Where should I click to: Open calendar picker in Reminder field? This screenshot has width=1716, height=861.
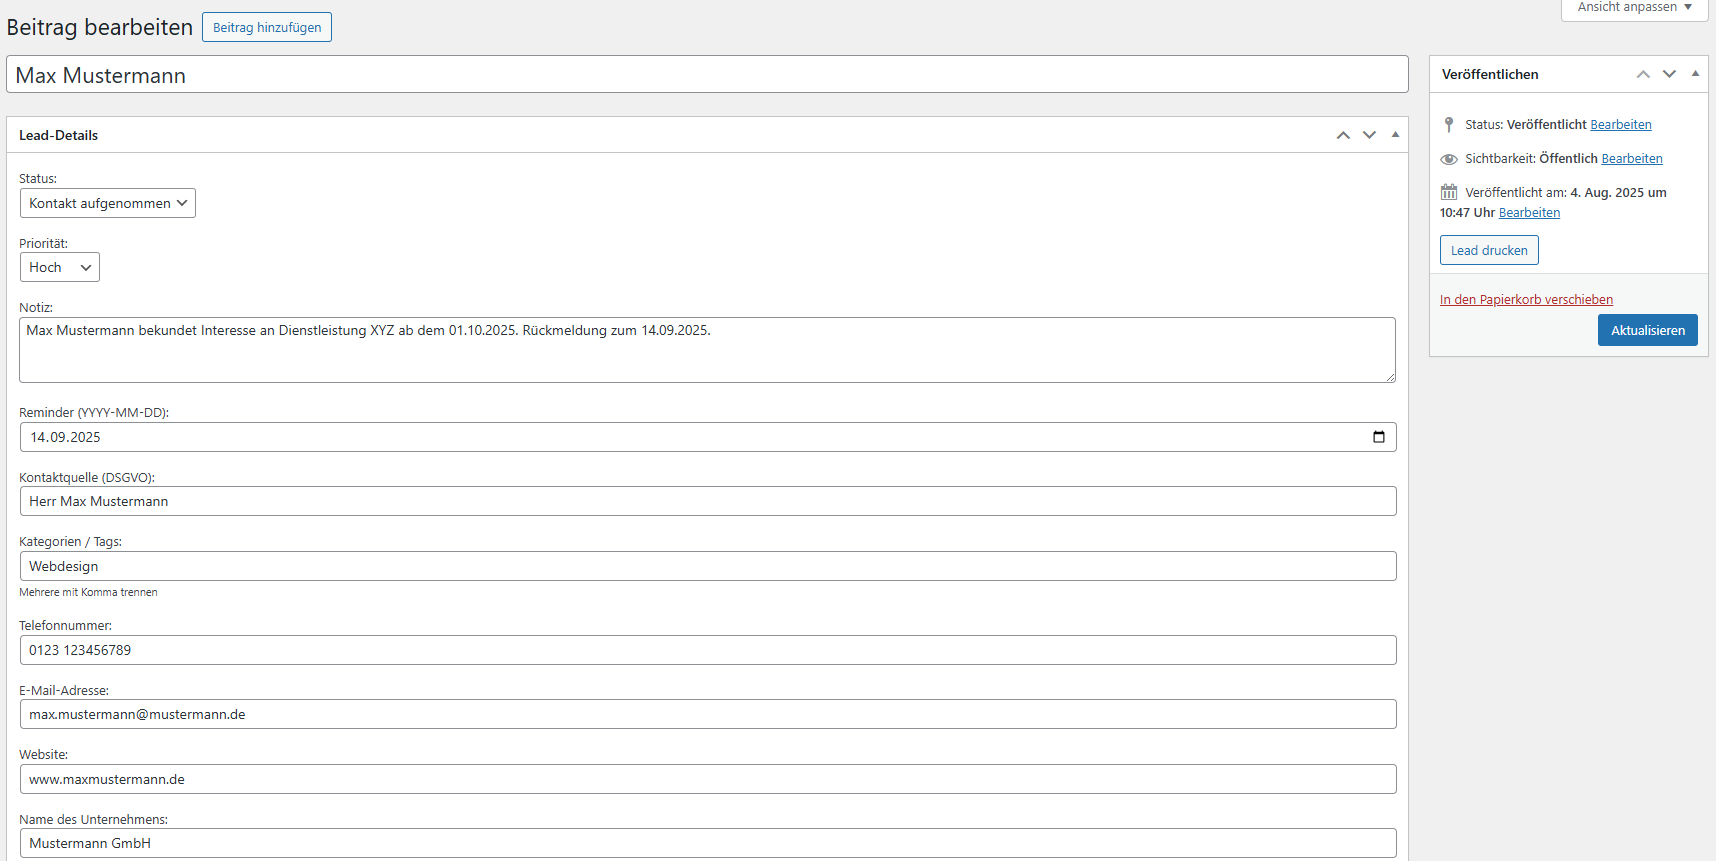coord(1379,437)
